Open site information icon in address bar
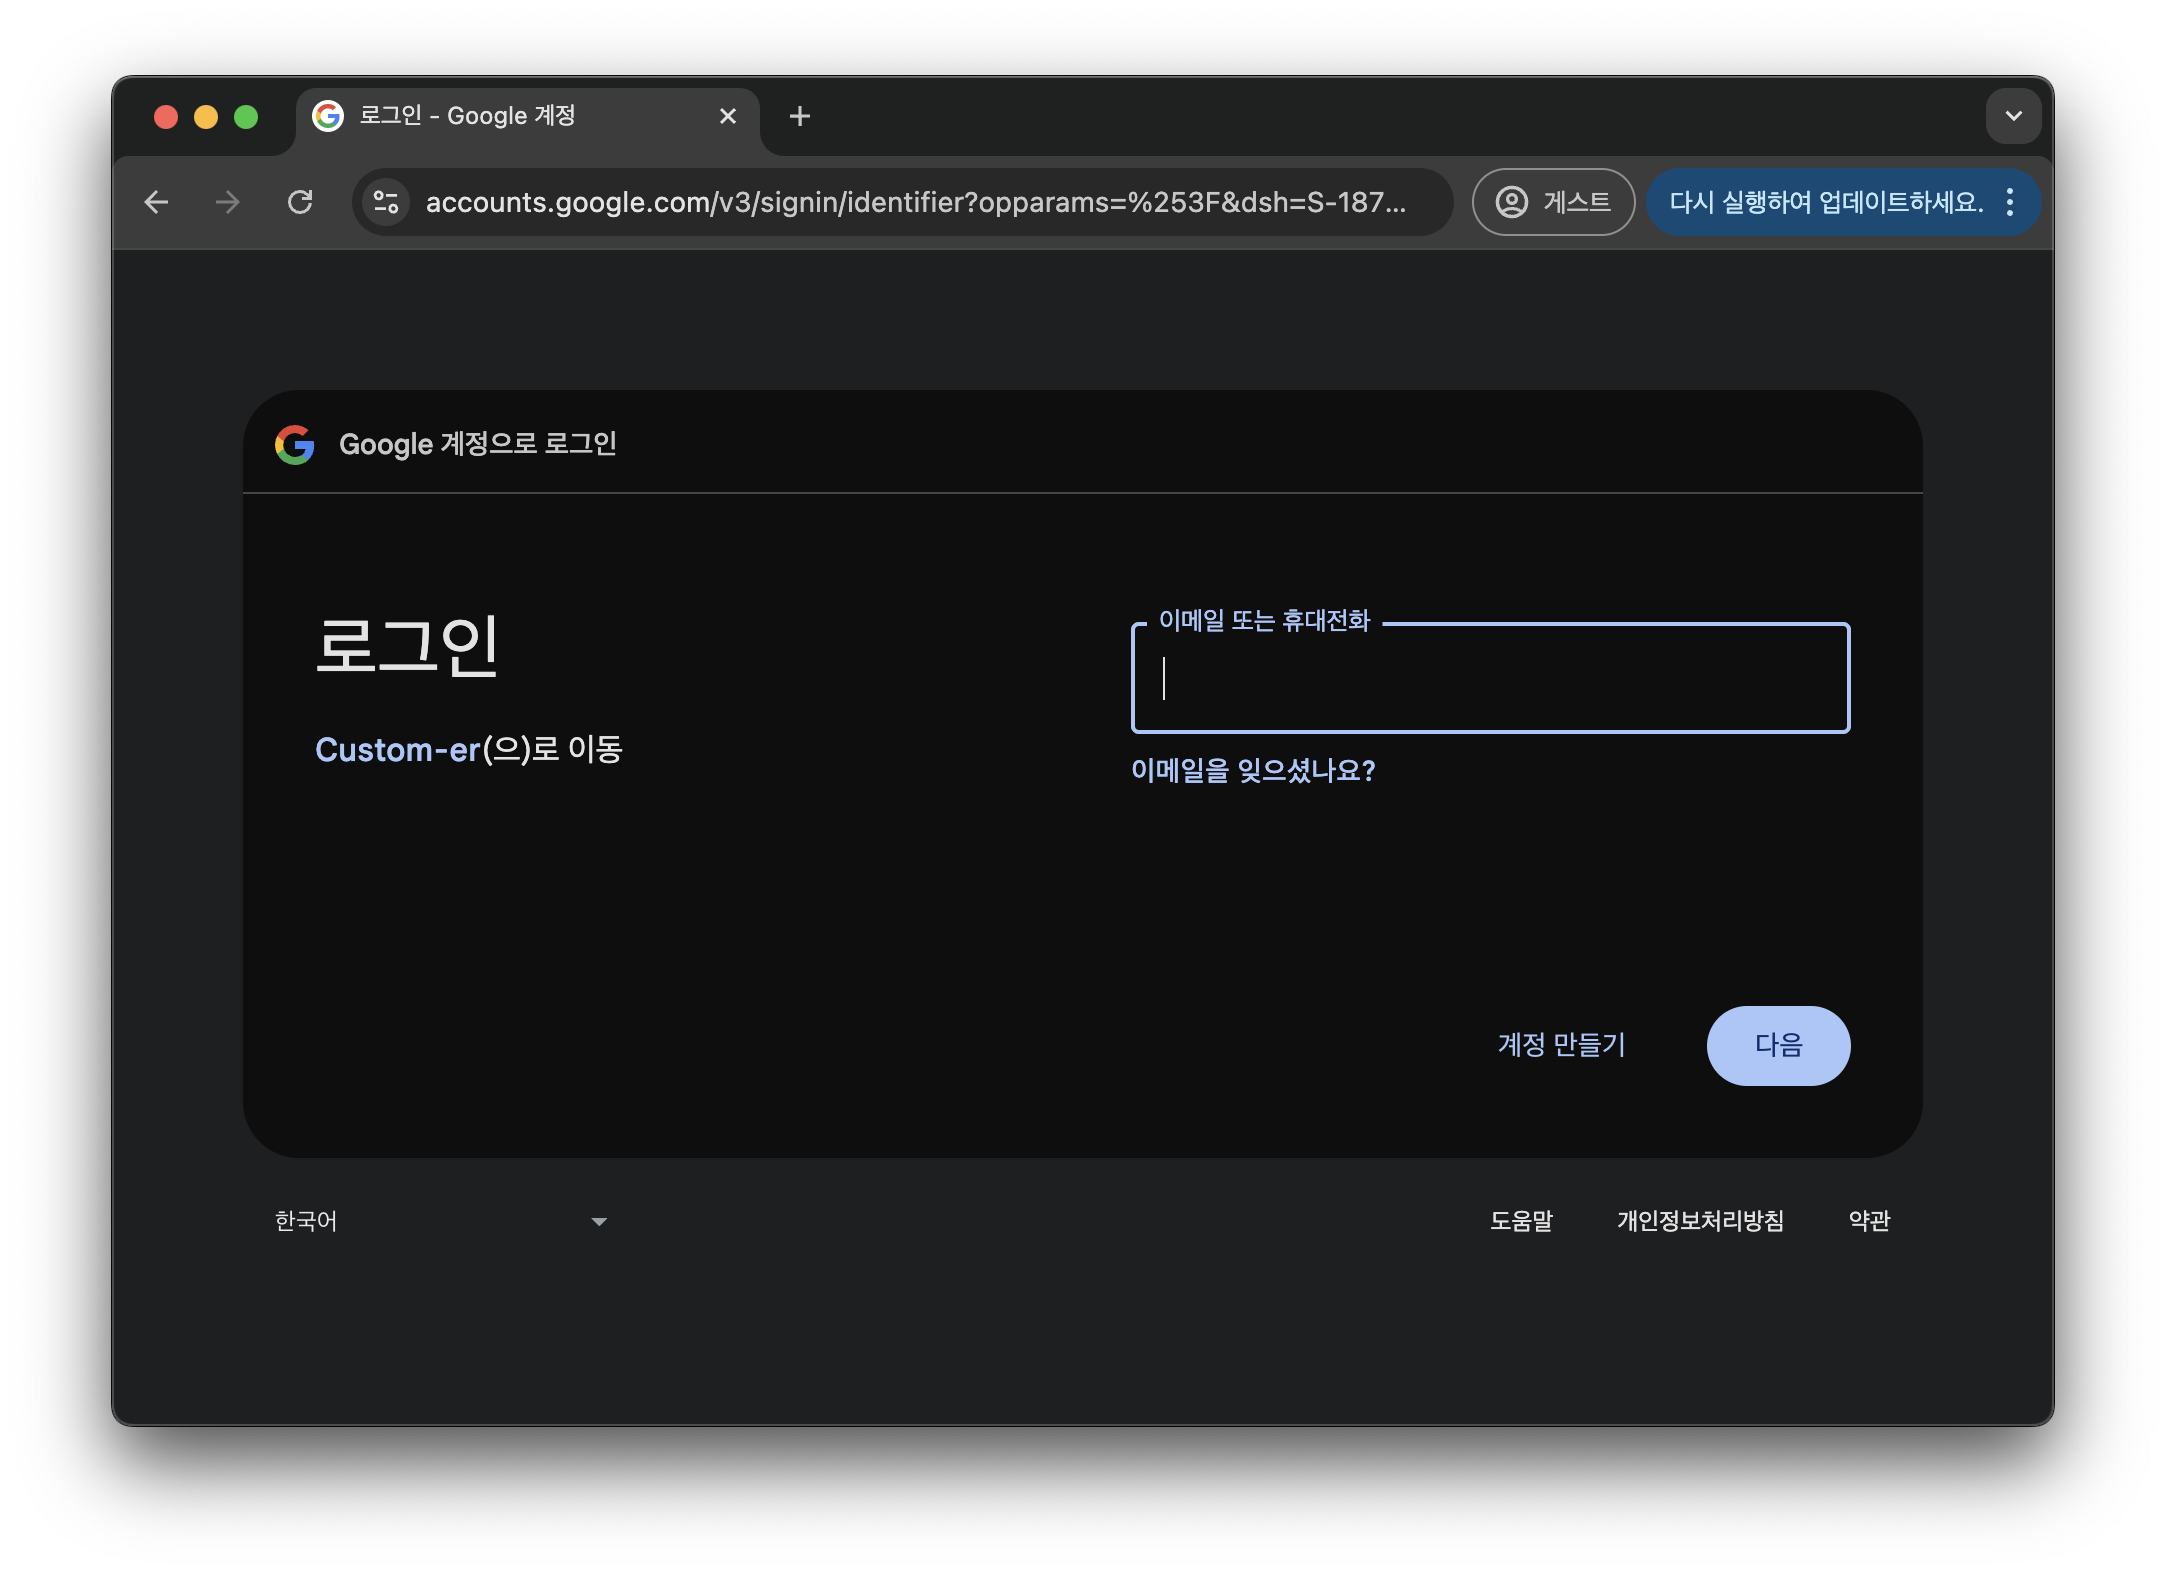The height and width of the screenshot is (1574, 2166). coord(386,203)
